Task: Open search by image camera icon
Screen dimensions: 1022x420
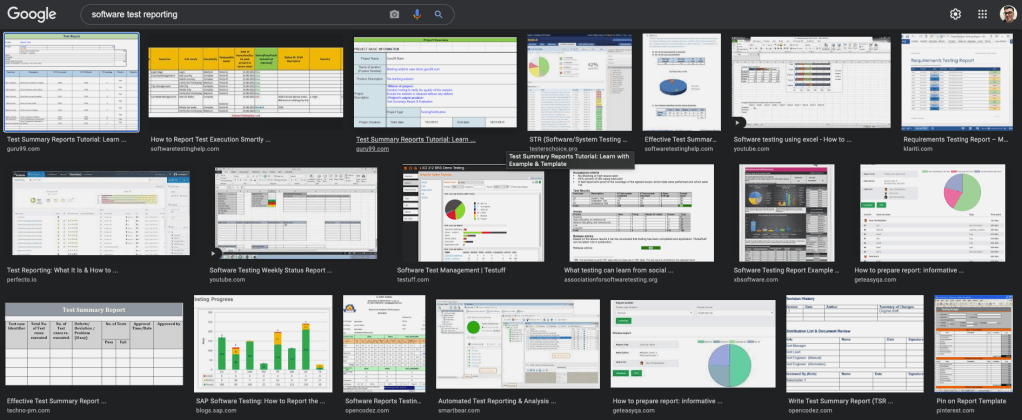Action: pos(394,15)
